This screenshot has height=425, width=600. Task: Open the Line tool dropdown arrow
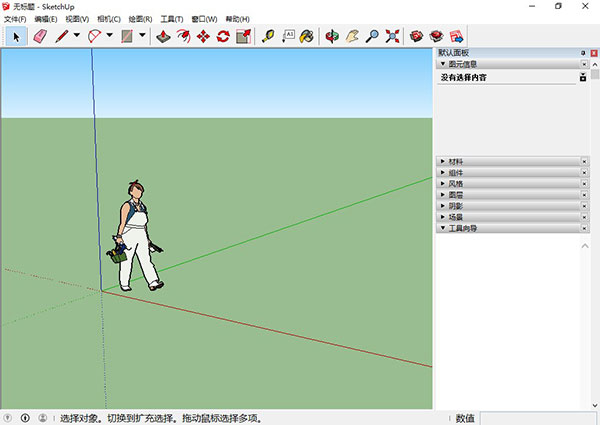pyautogui.click(x=77, y=35)
